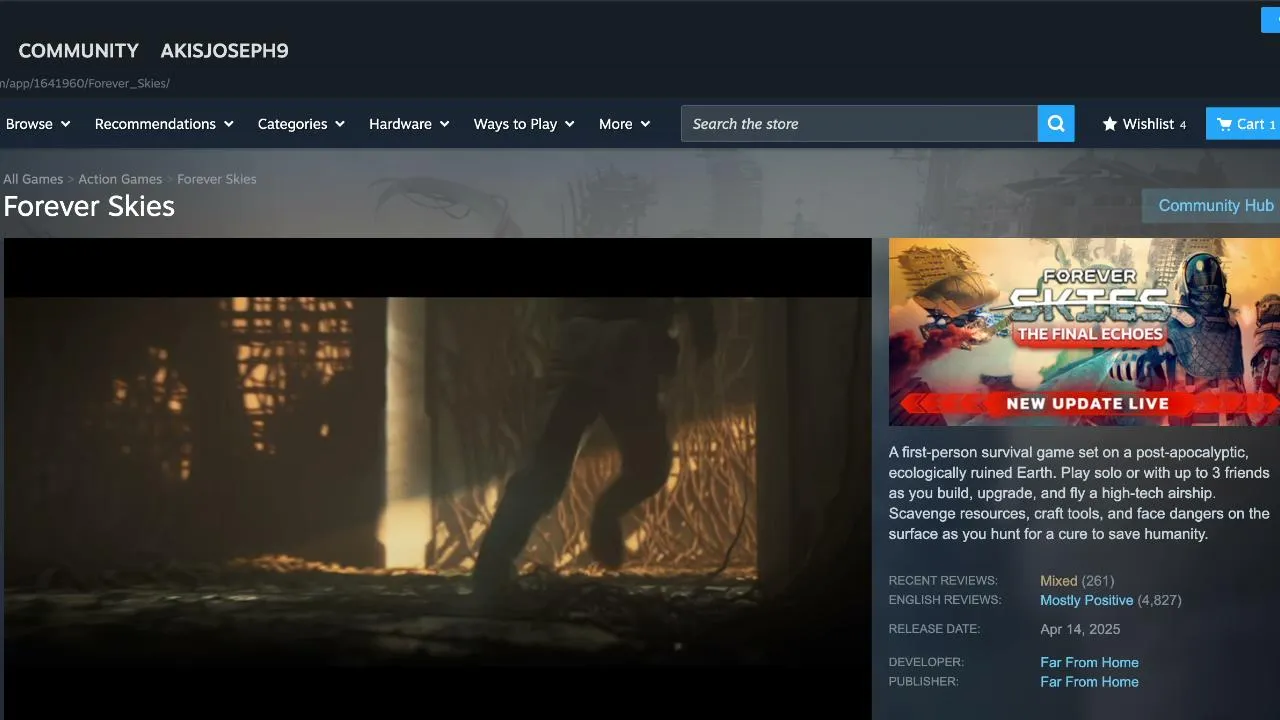
Task: Click the Wishlist star icon
Action: (1110, 124)
